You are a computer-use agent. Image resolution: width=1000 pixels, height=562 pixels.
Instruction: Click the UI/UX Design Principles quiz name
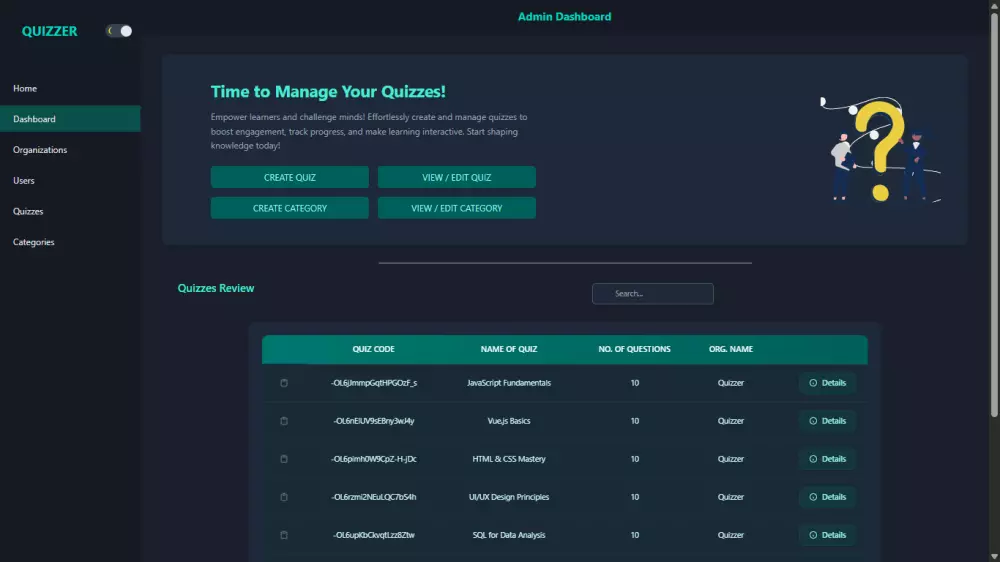pos(509,497)
